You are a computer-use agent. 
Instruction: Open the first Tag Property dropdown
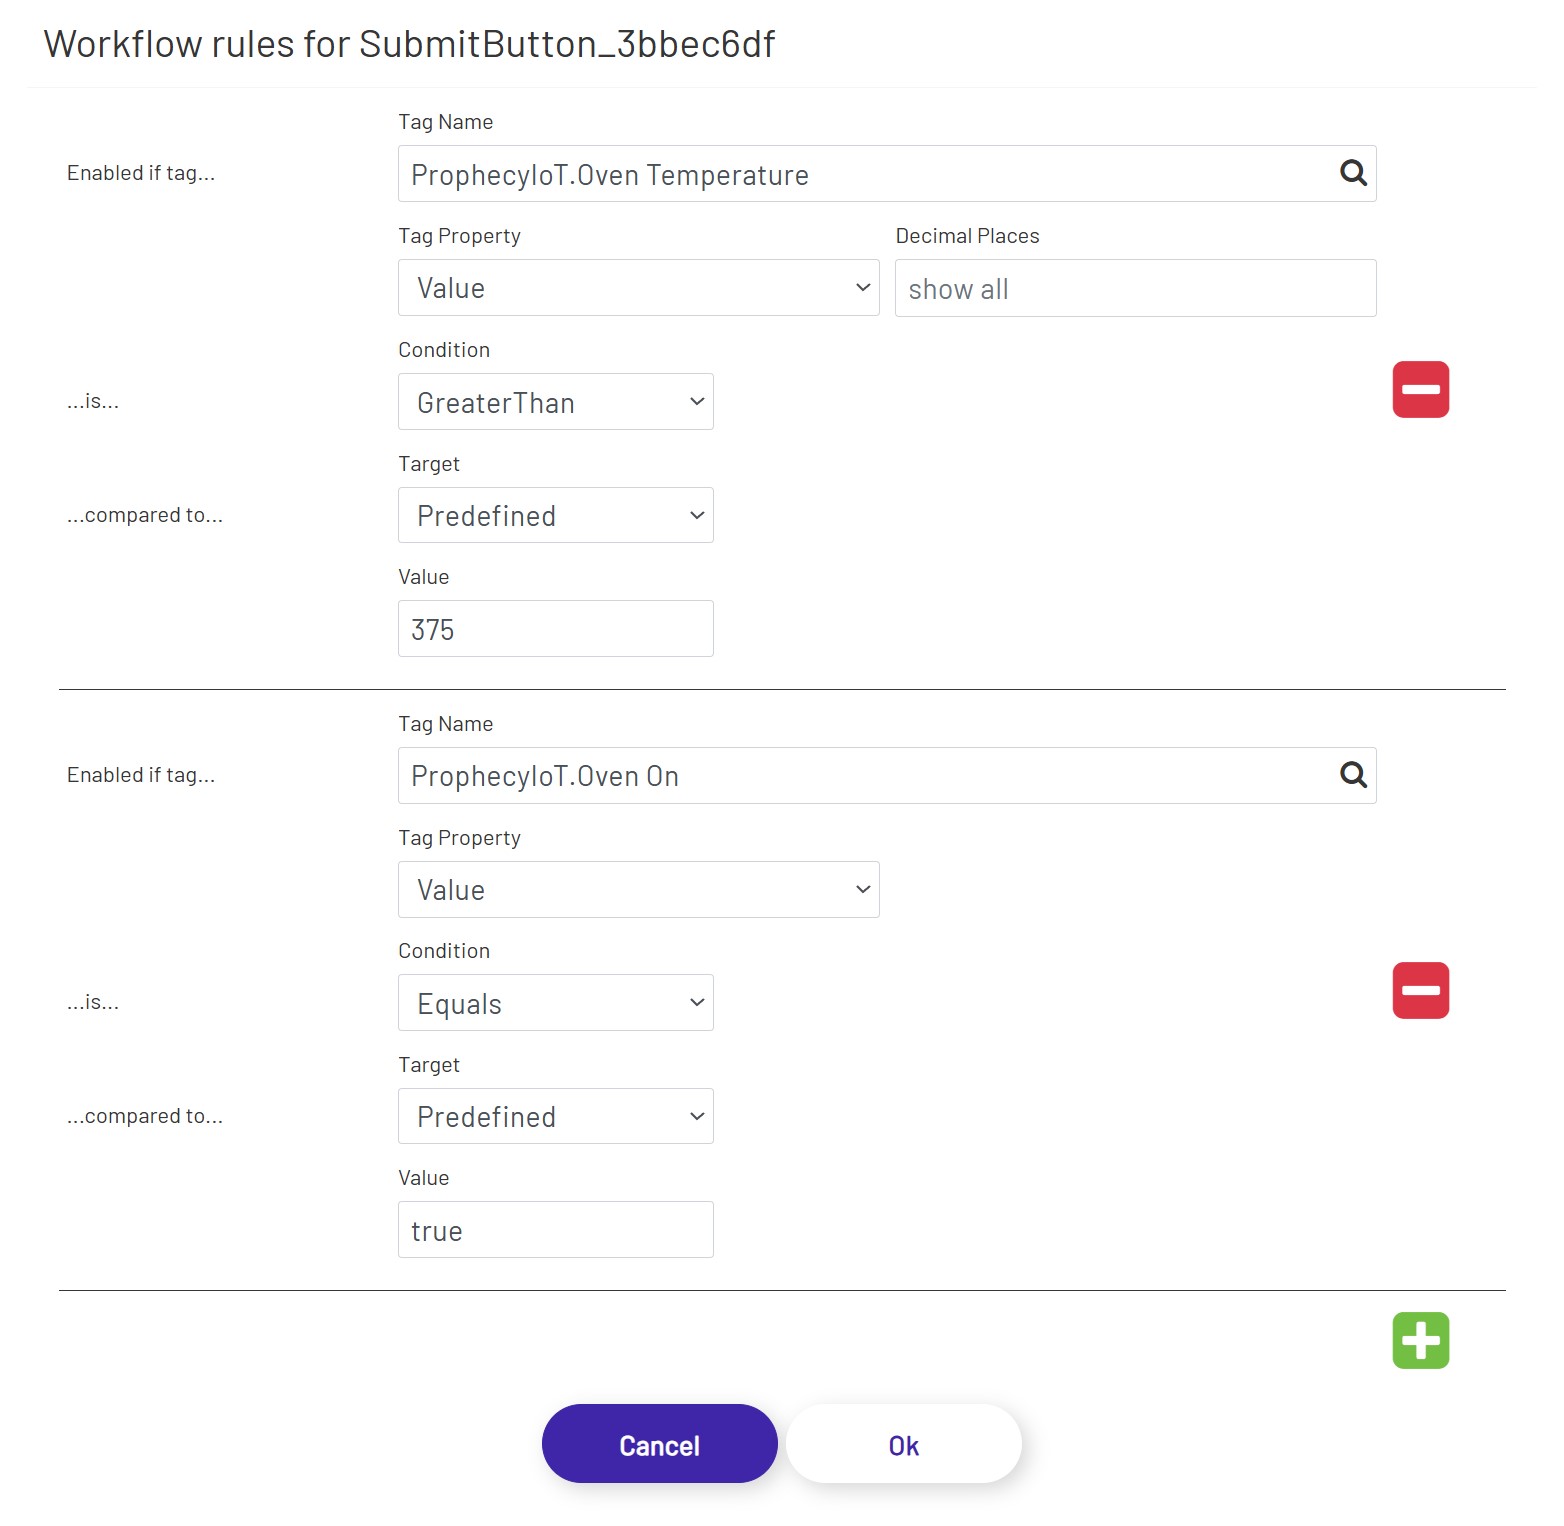point(637,287)
